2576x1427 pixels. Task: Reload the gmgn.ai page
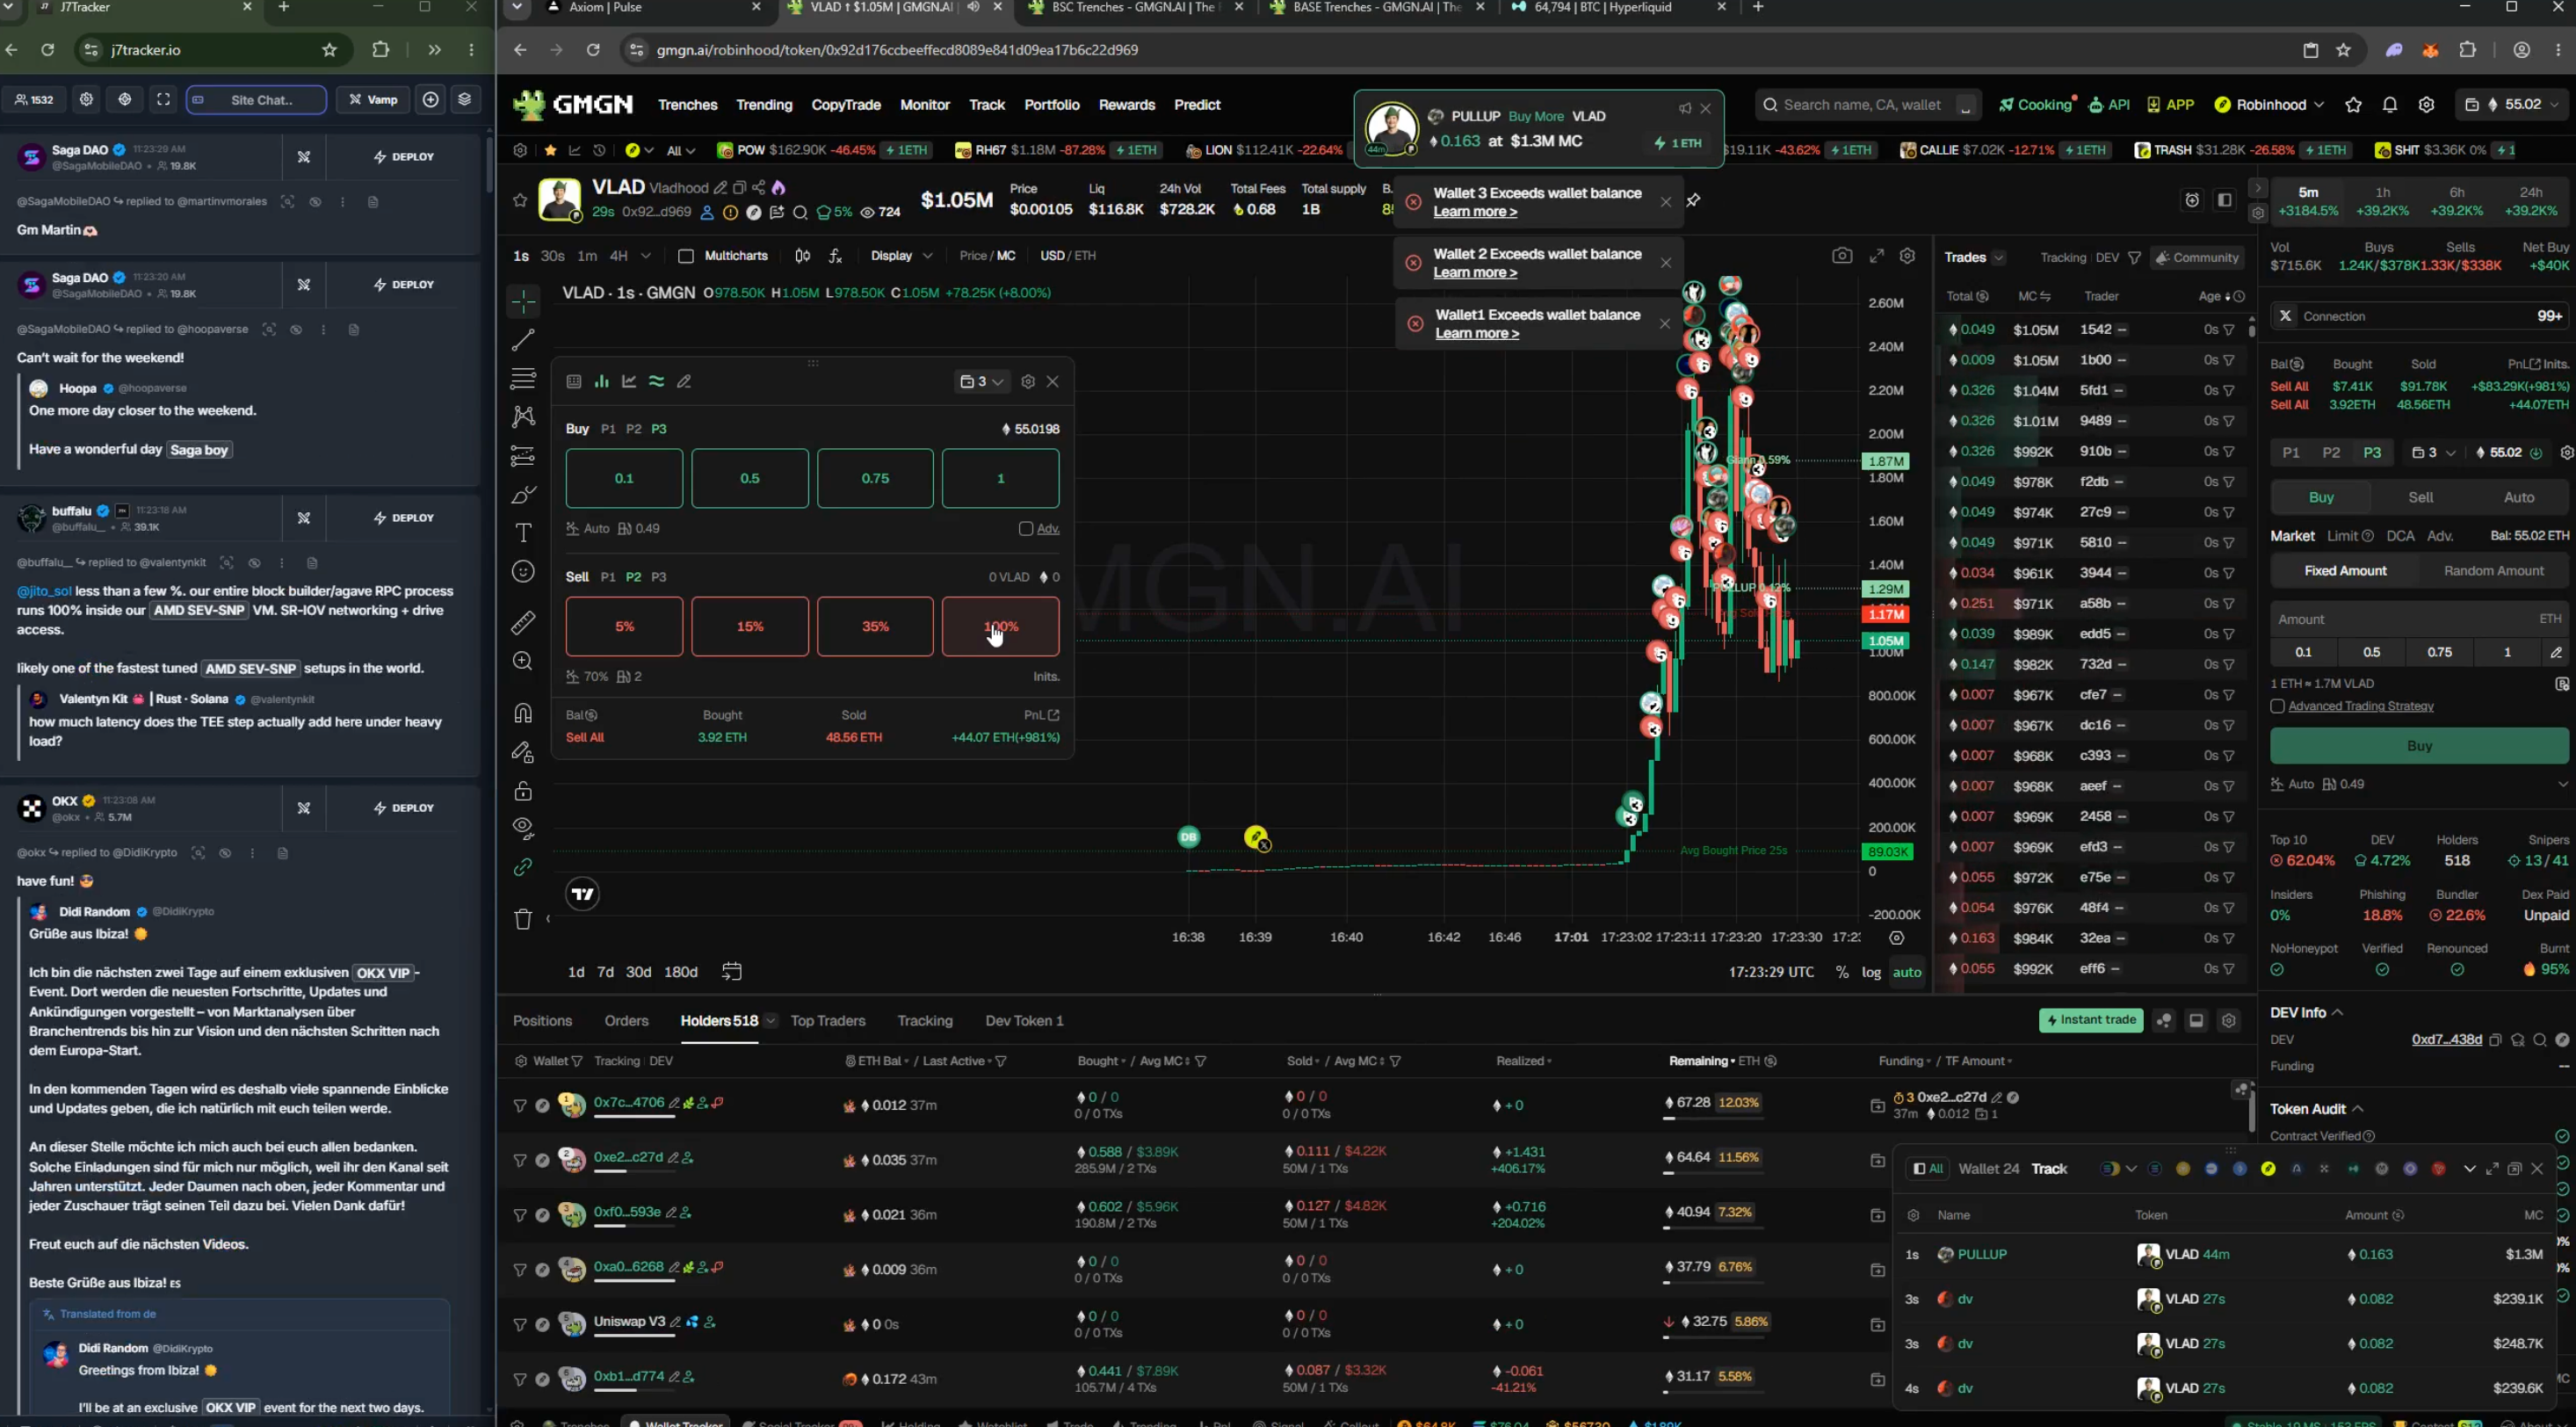593,50
